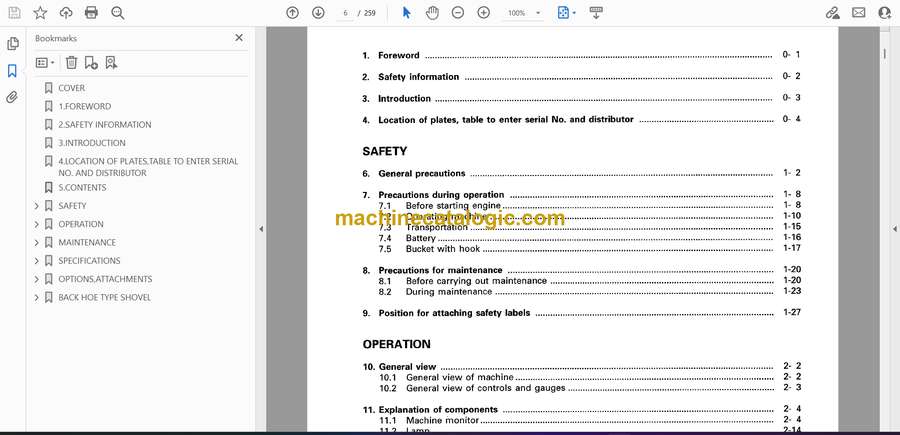The height and width of the screenshot is (435, 900).
Task: Expand the SAFETY bookmark chevron
Action: (x=37, y=206)
